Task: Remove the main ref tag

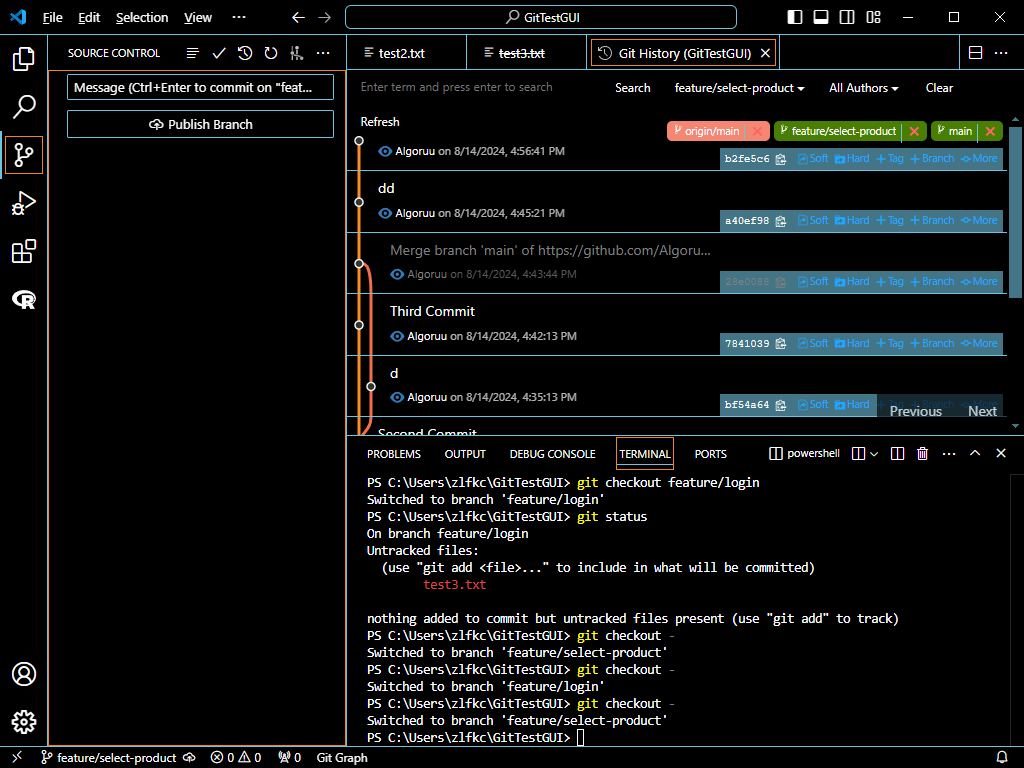Action: [x=991, y=131]
